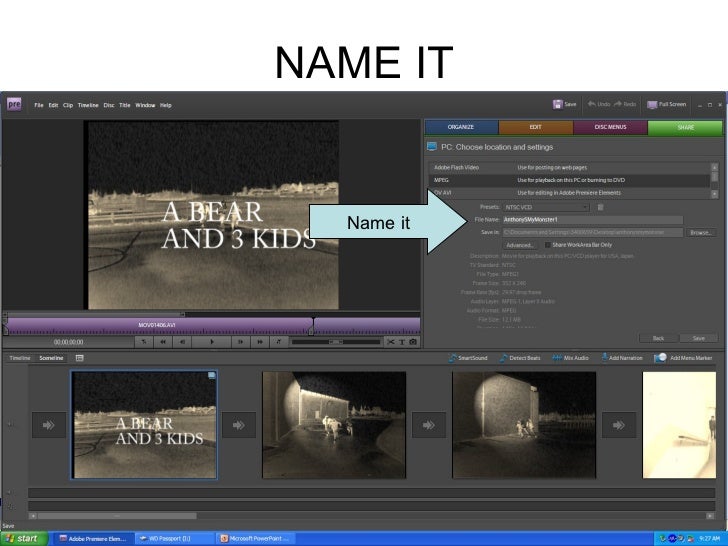Click the Browse... button
The image size is (728, 546).
click(x=701, y=233)
